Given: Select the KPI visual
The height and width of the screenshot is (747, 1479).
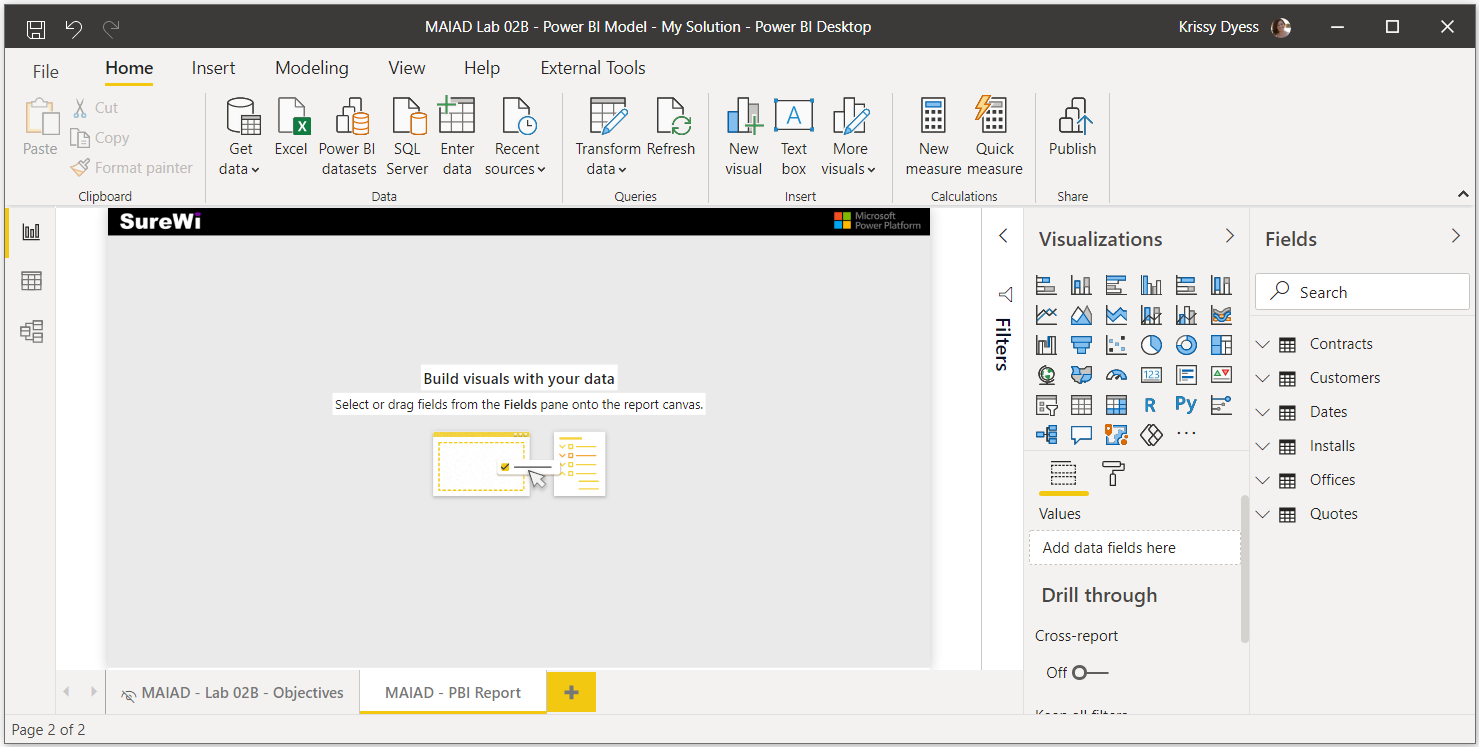Looking at the screenshot, I should click(x=1221, y=375).
